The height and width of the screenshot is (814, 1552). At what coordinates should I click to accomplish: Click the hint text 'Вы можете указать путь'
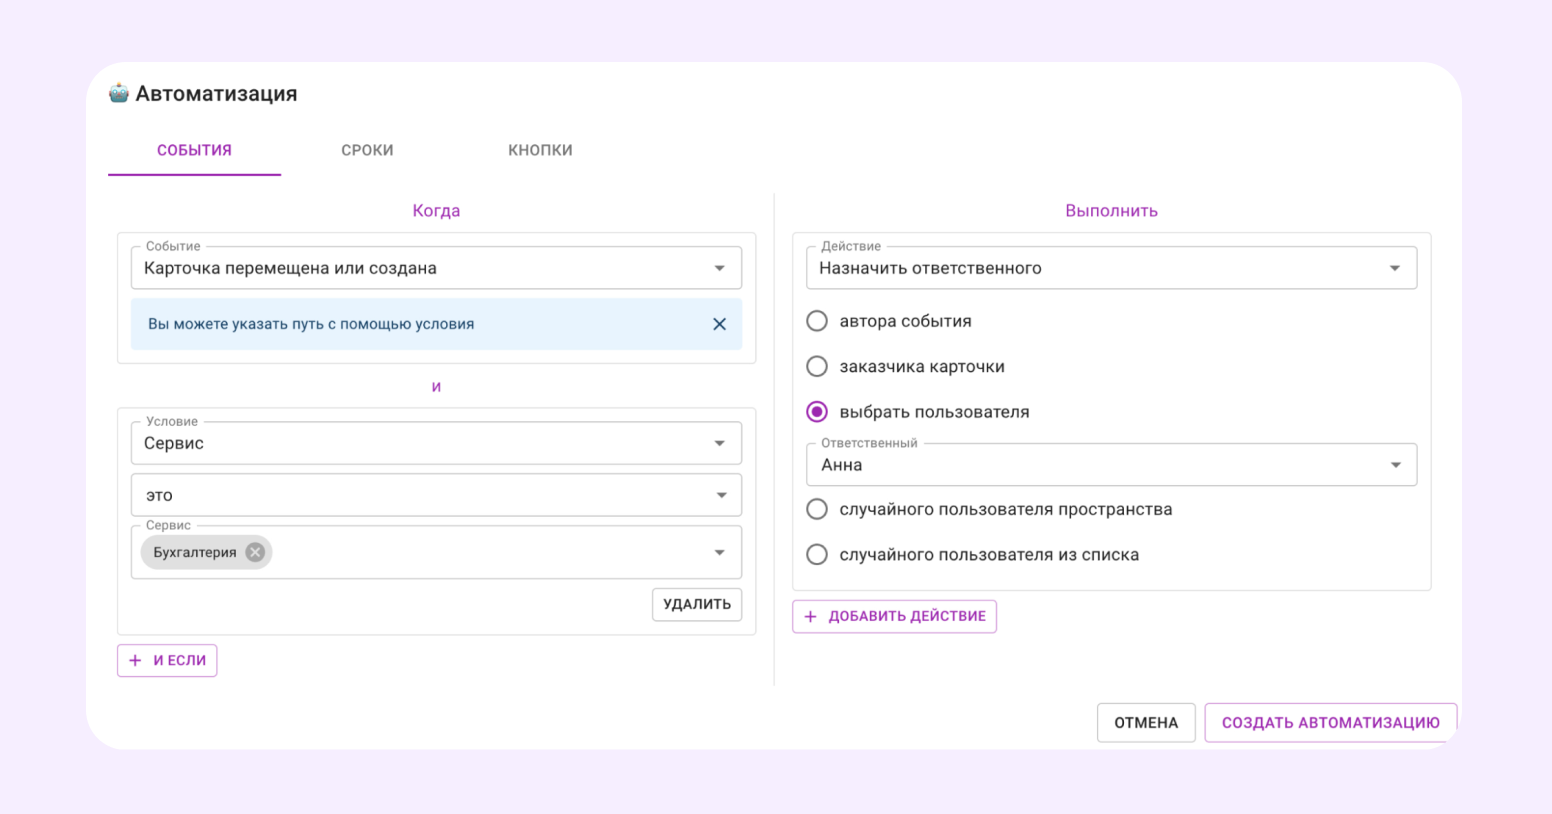coord(311,324)
